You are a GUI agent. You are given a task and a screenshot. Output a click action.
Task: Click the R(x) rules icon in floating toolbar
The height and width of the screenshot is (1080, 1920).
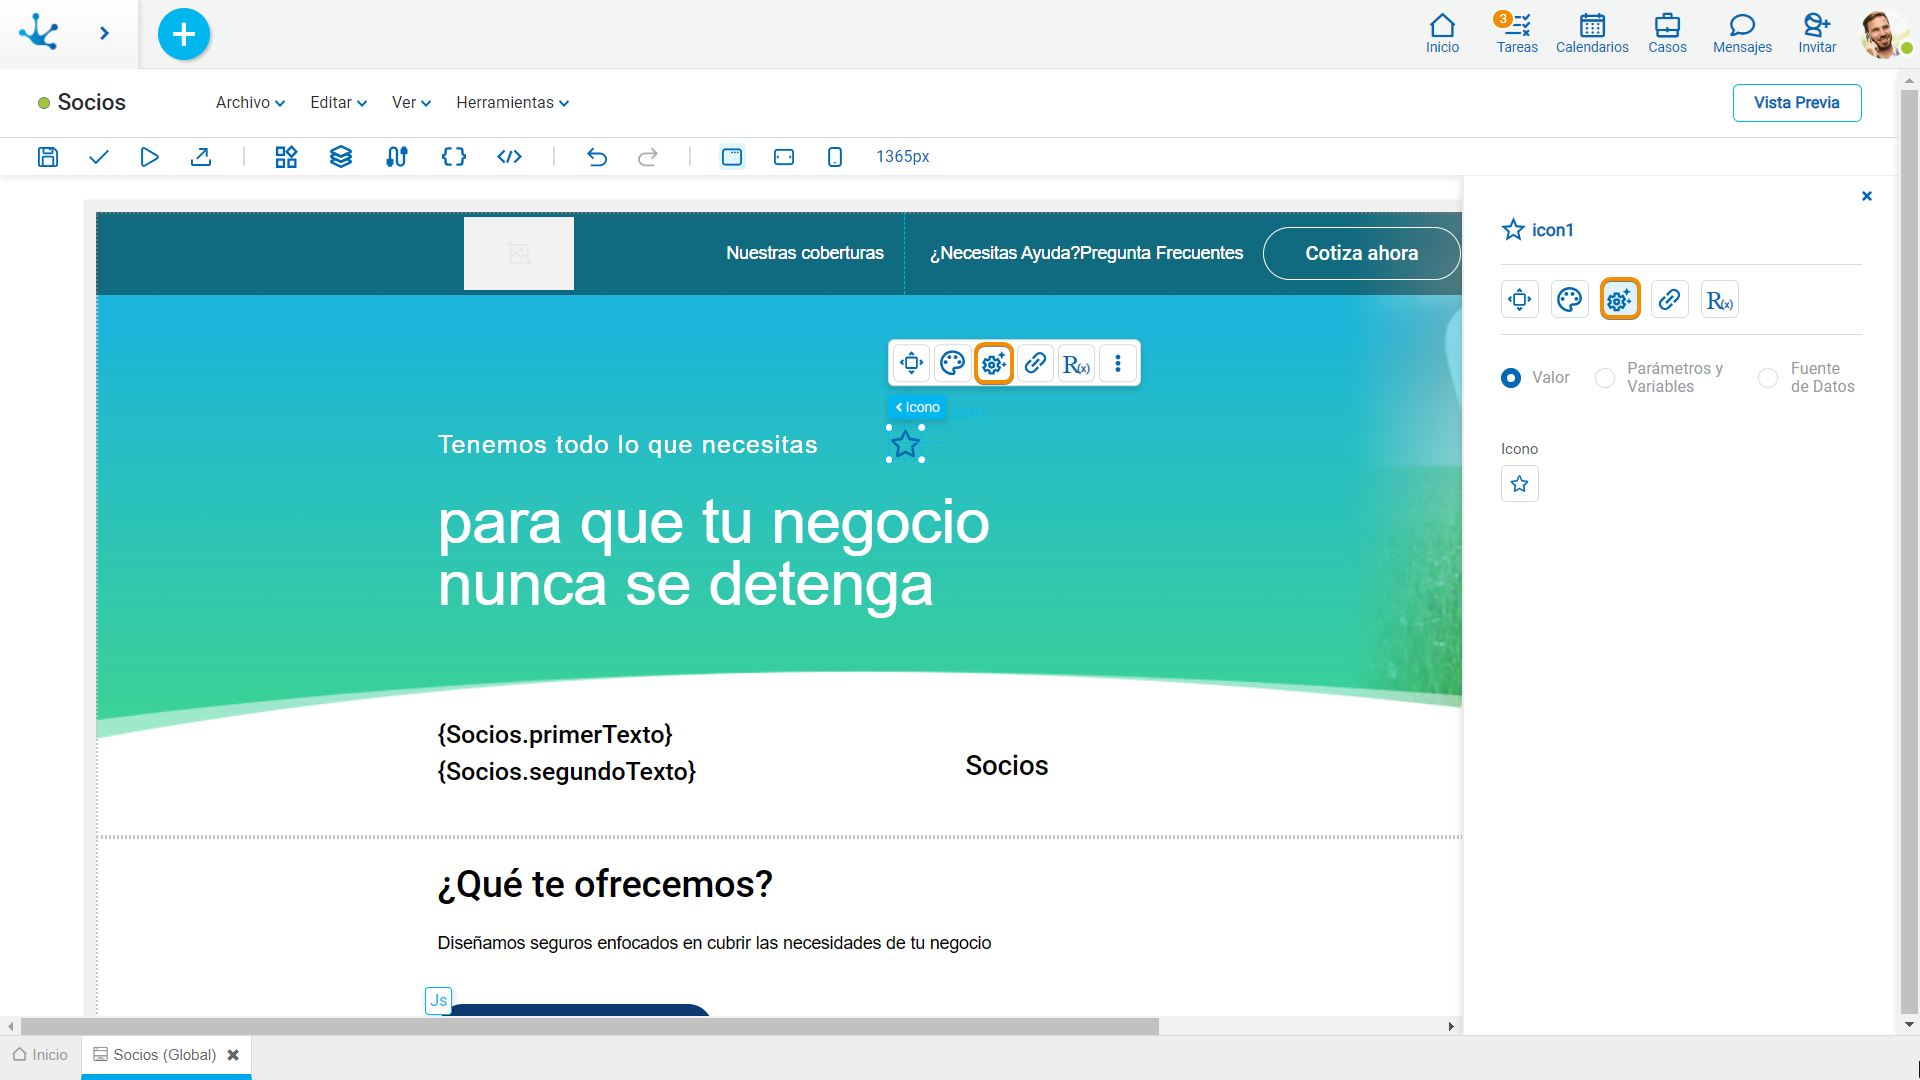[1076, 363]
